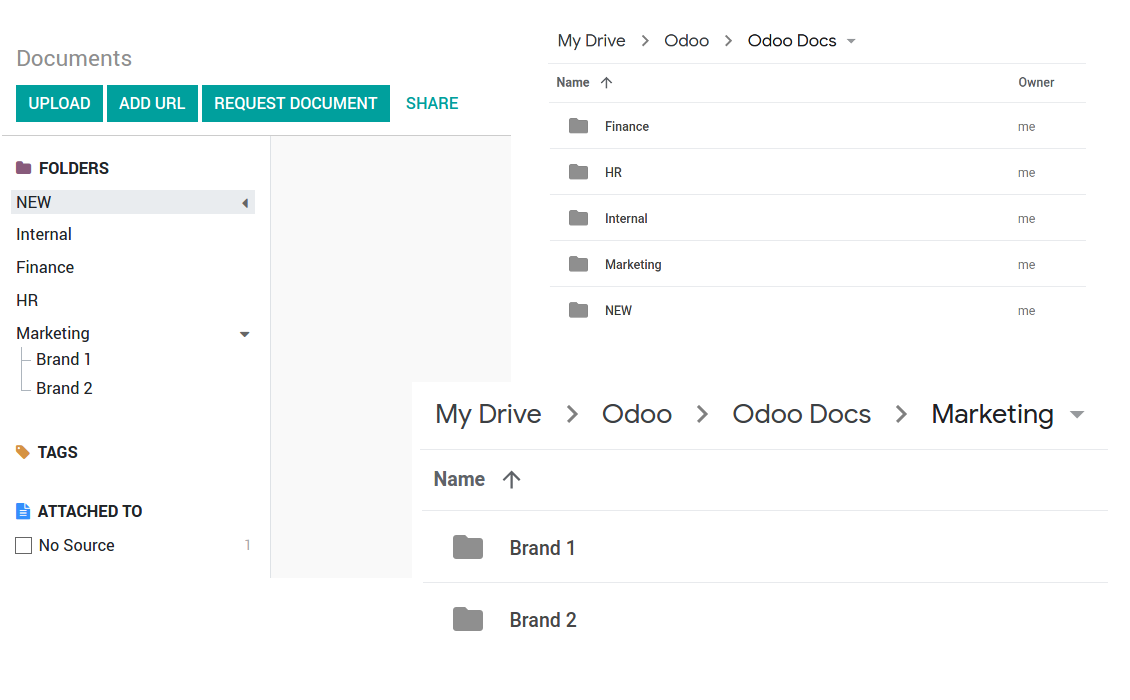Click the NEW folder icon in Drive

pyautogui.click(x=578, y=310)
